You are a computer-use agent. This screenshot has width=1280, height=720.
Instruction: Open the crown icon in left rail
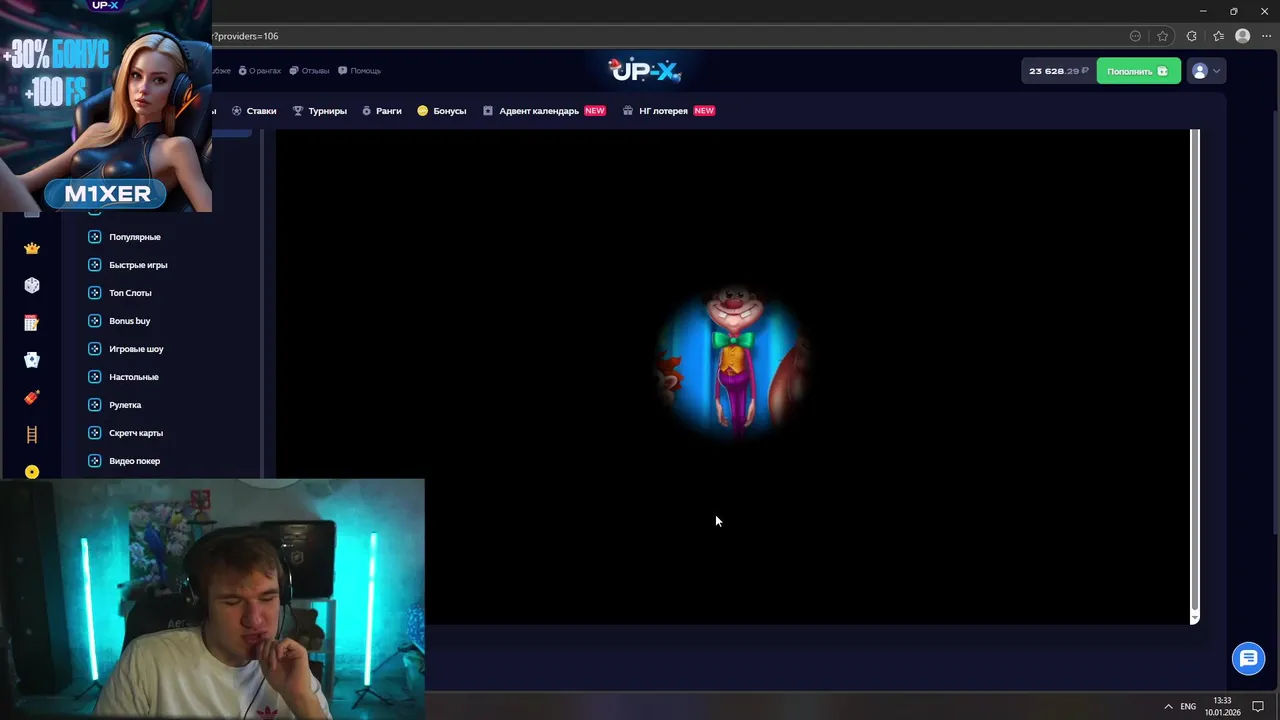(32, 248)
